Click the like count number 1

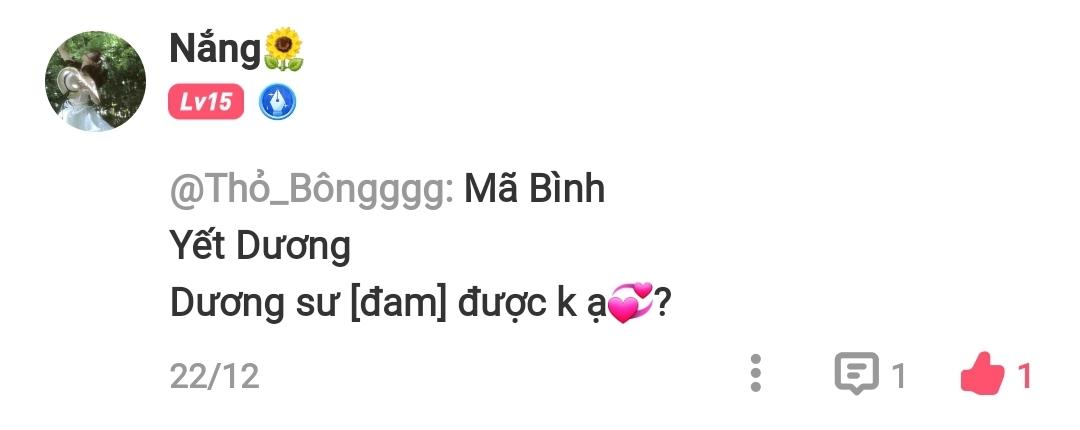point(1024,376)
